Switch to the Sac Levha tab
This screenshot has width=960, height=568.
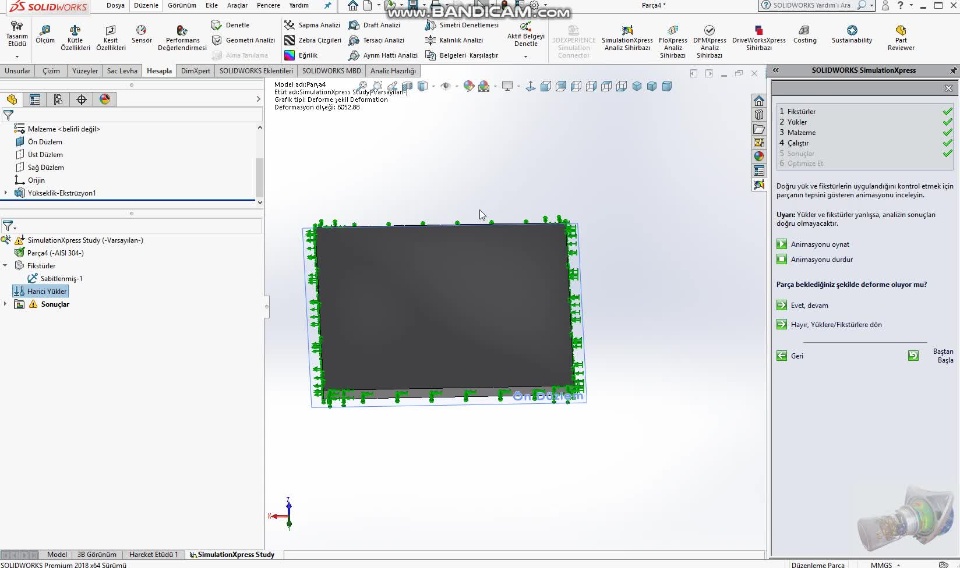click(x=122, y=70)
